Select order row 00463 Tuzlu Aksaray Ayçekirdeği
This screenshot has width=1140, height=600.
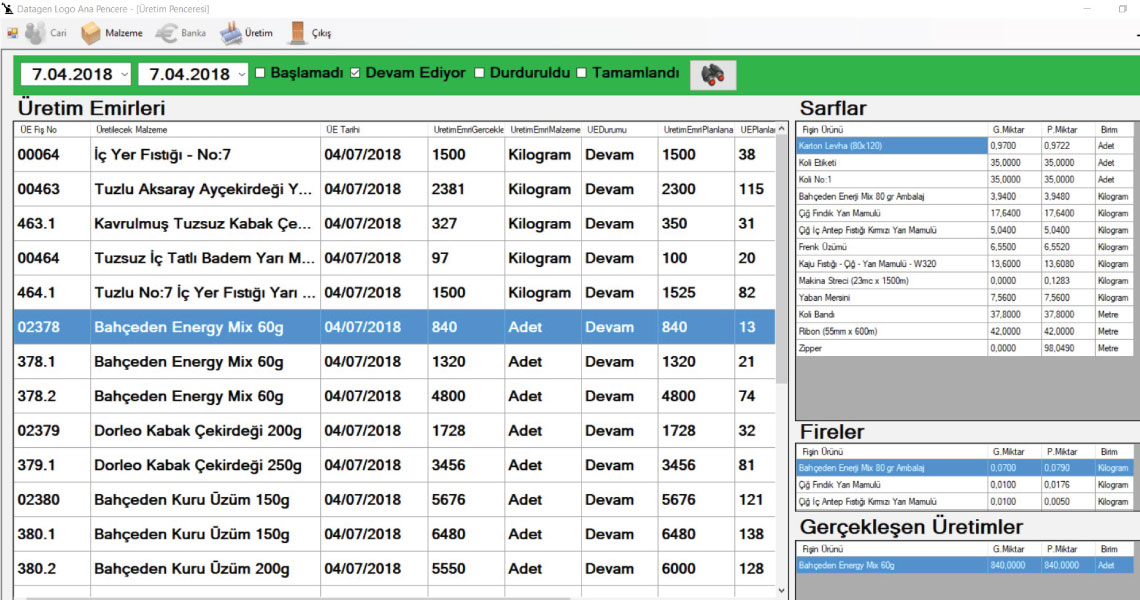click(394, 189)
